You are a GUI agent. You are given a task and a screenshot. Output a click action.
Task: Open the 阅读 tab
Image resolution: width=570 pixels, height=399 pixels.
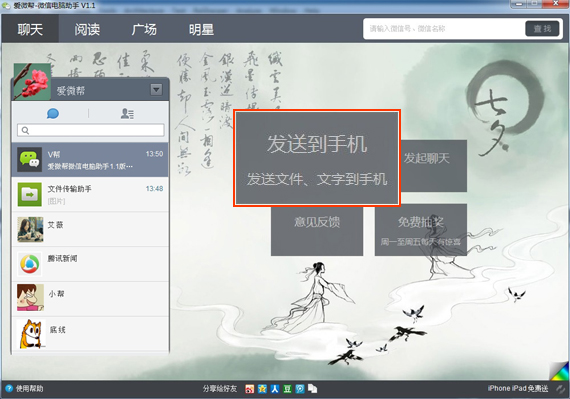pos(87,29)
